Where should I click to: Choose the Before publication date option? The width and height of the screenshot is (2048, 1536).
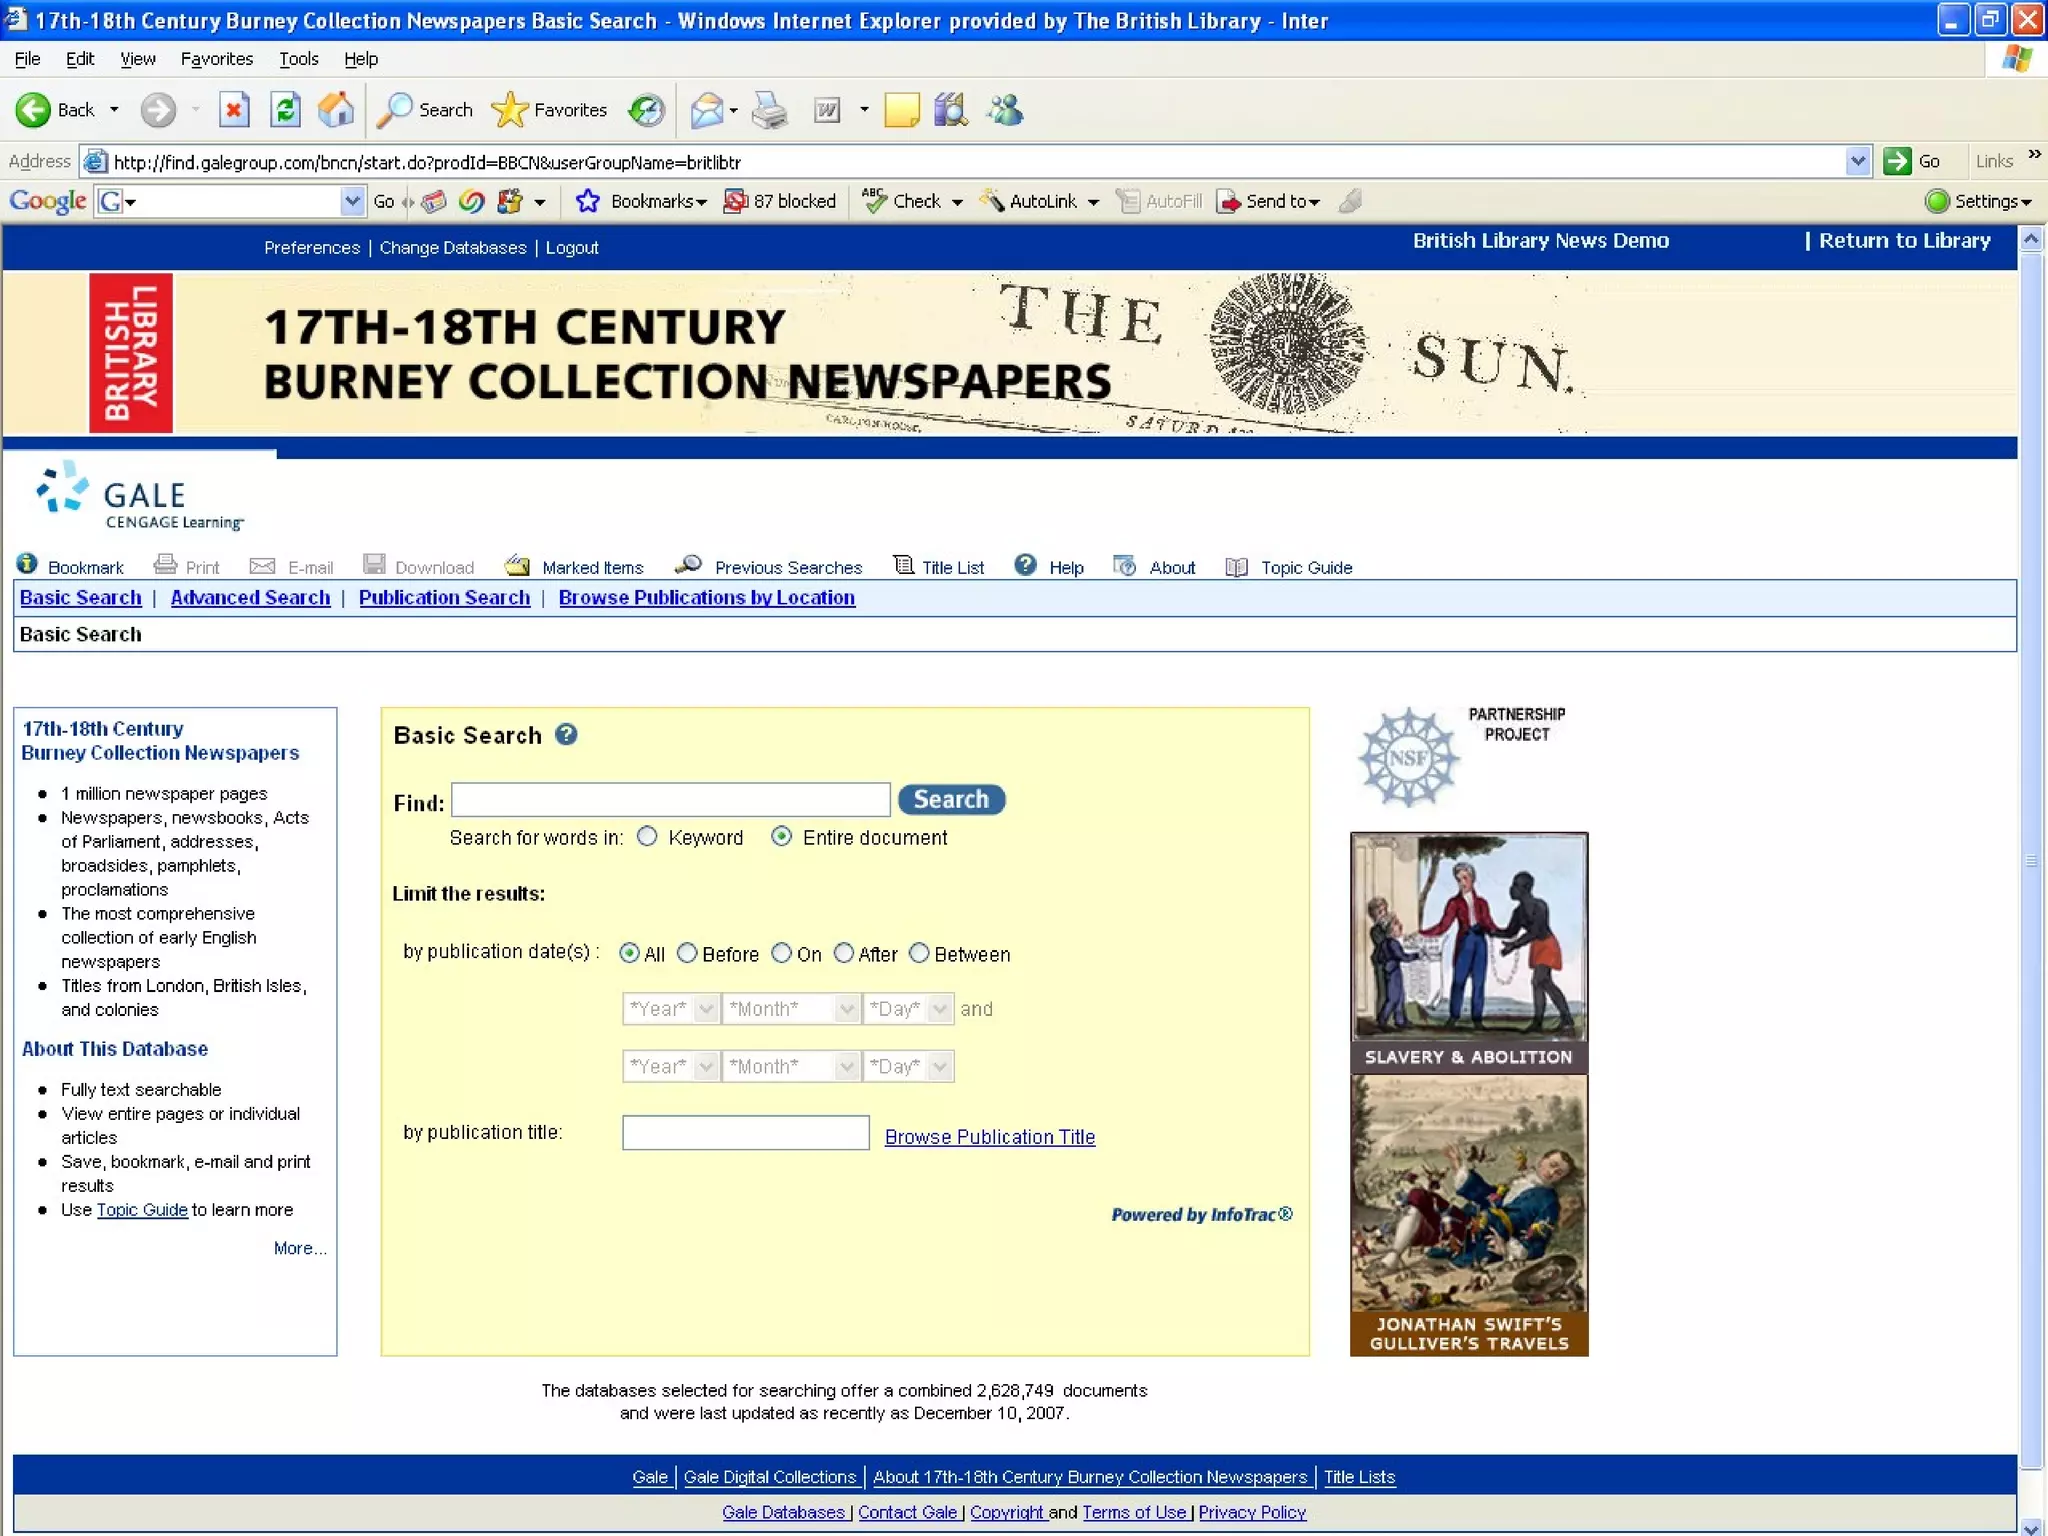pos(687,953)
